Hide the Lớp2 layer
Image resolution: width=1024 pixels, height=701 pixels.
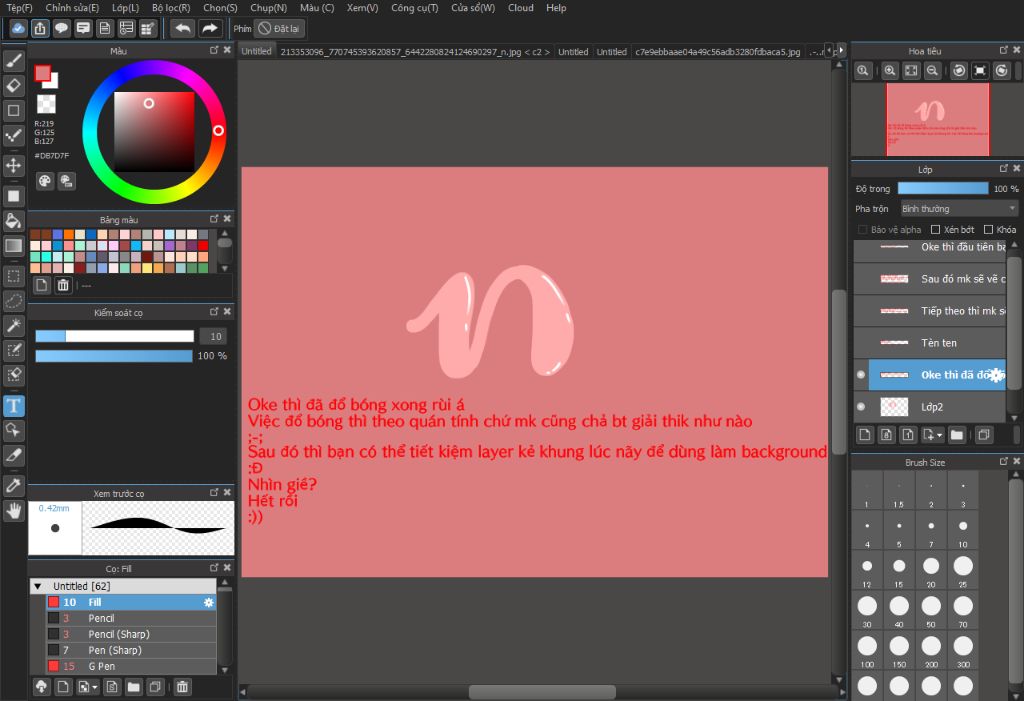pyautogui.click(x=861, y=406)
